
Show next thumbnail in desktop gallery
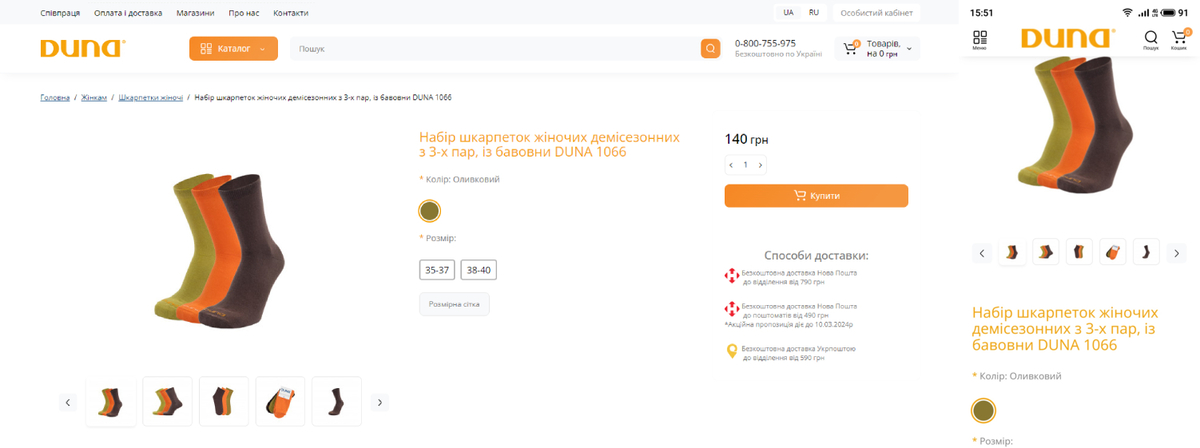click(x=380, y=402)
